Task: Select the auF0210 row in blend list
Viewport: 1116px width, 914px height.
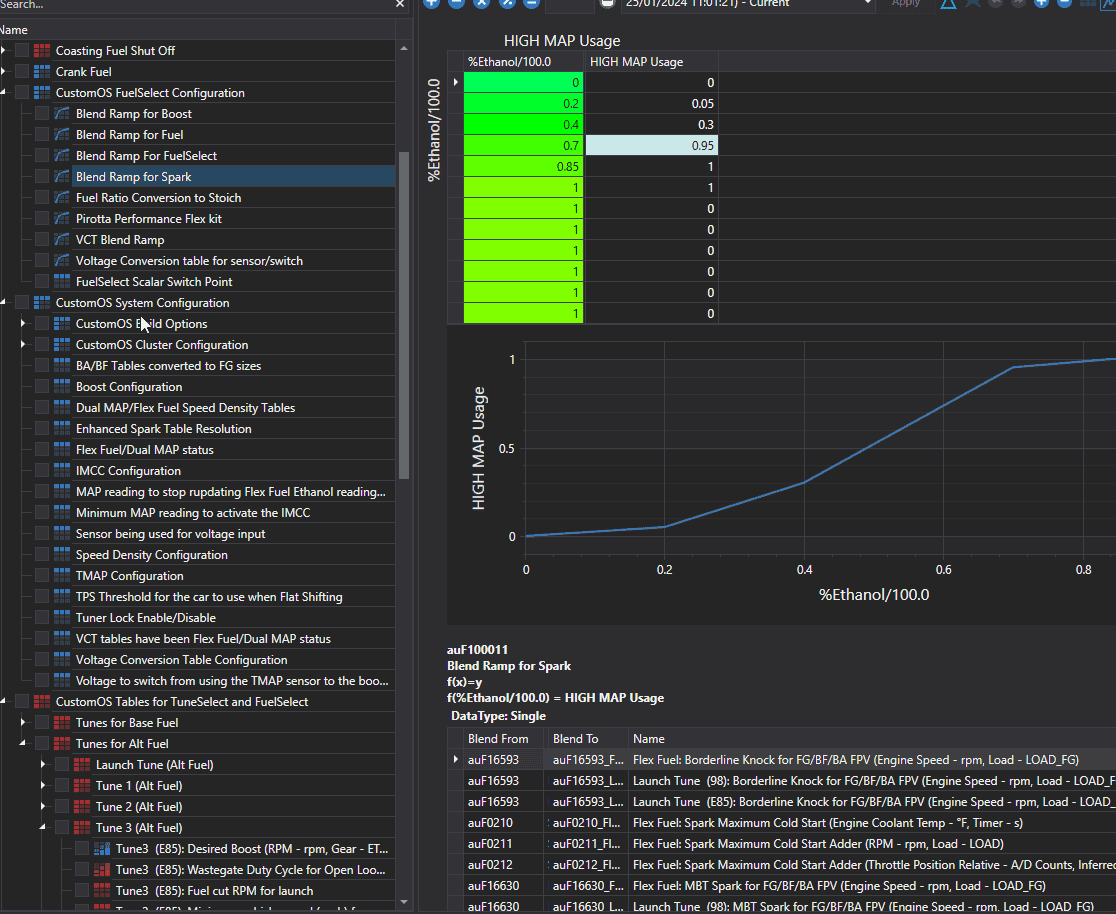Action: 783,823
